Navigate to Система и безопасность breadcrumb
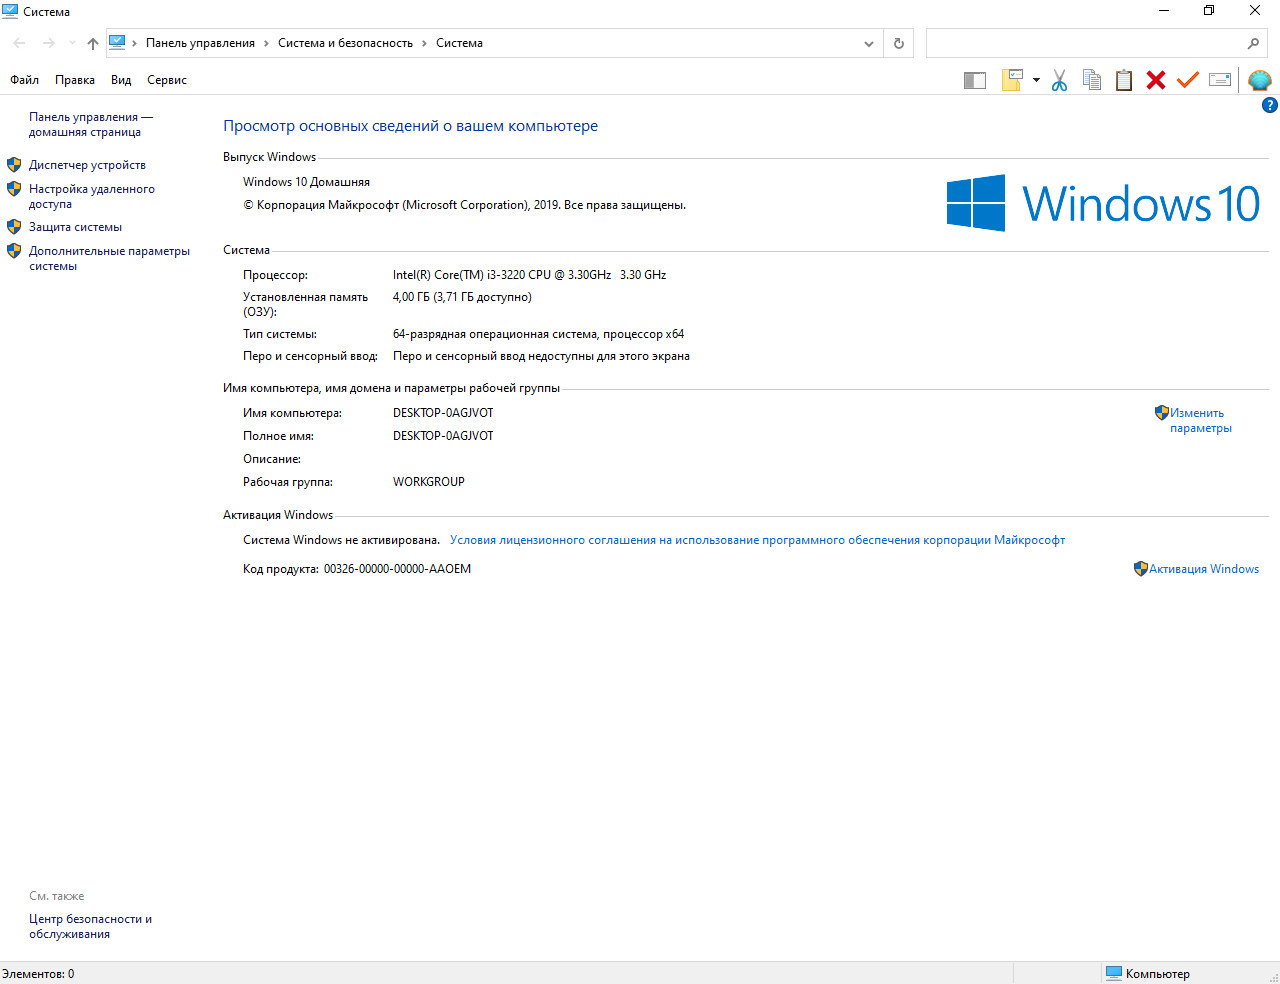 pyautogui.click(x=345, y=43)
